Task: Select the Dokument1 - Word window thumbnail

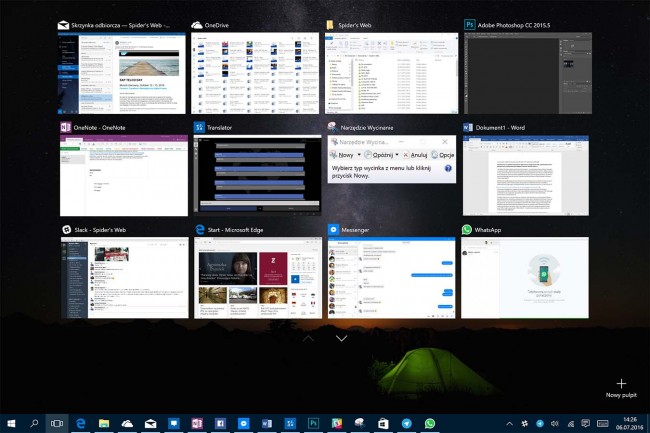Action: 526,176
